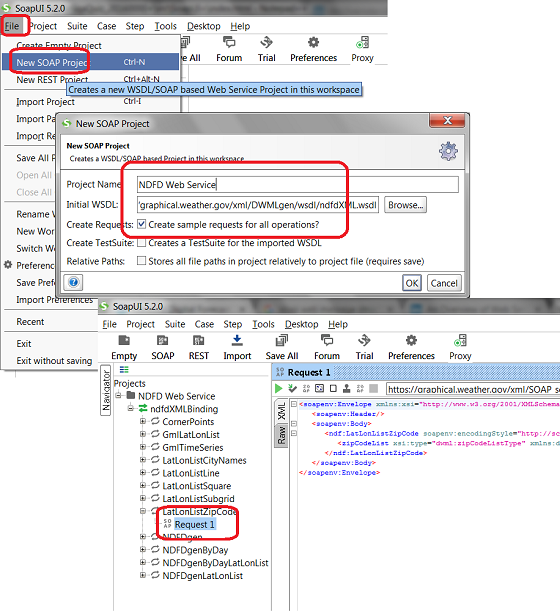This screenshot has height=612, width=560.
Task: Click the request endpoint URL field
Action: [x=473, y=389]
